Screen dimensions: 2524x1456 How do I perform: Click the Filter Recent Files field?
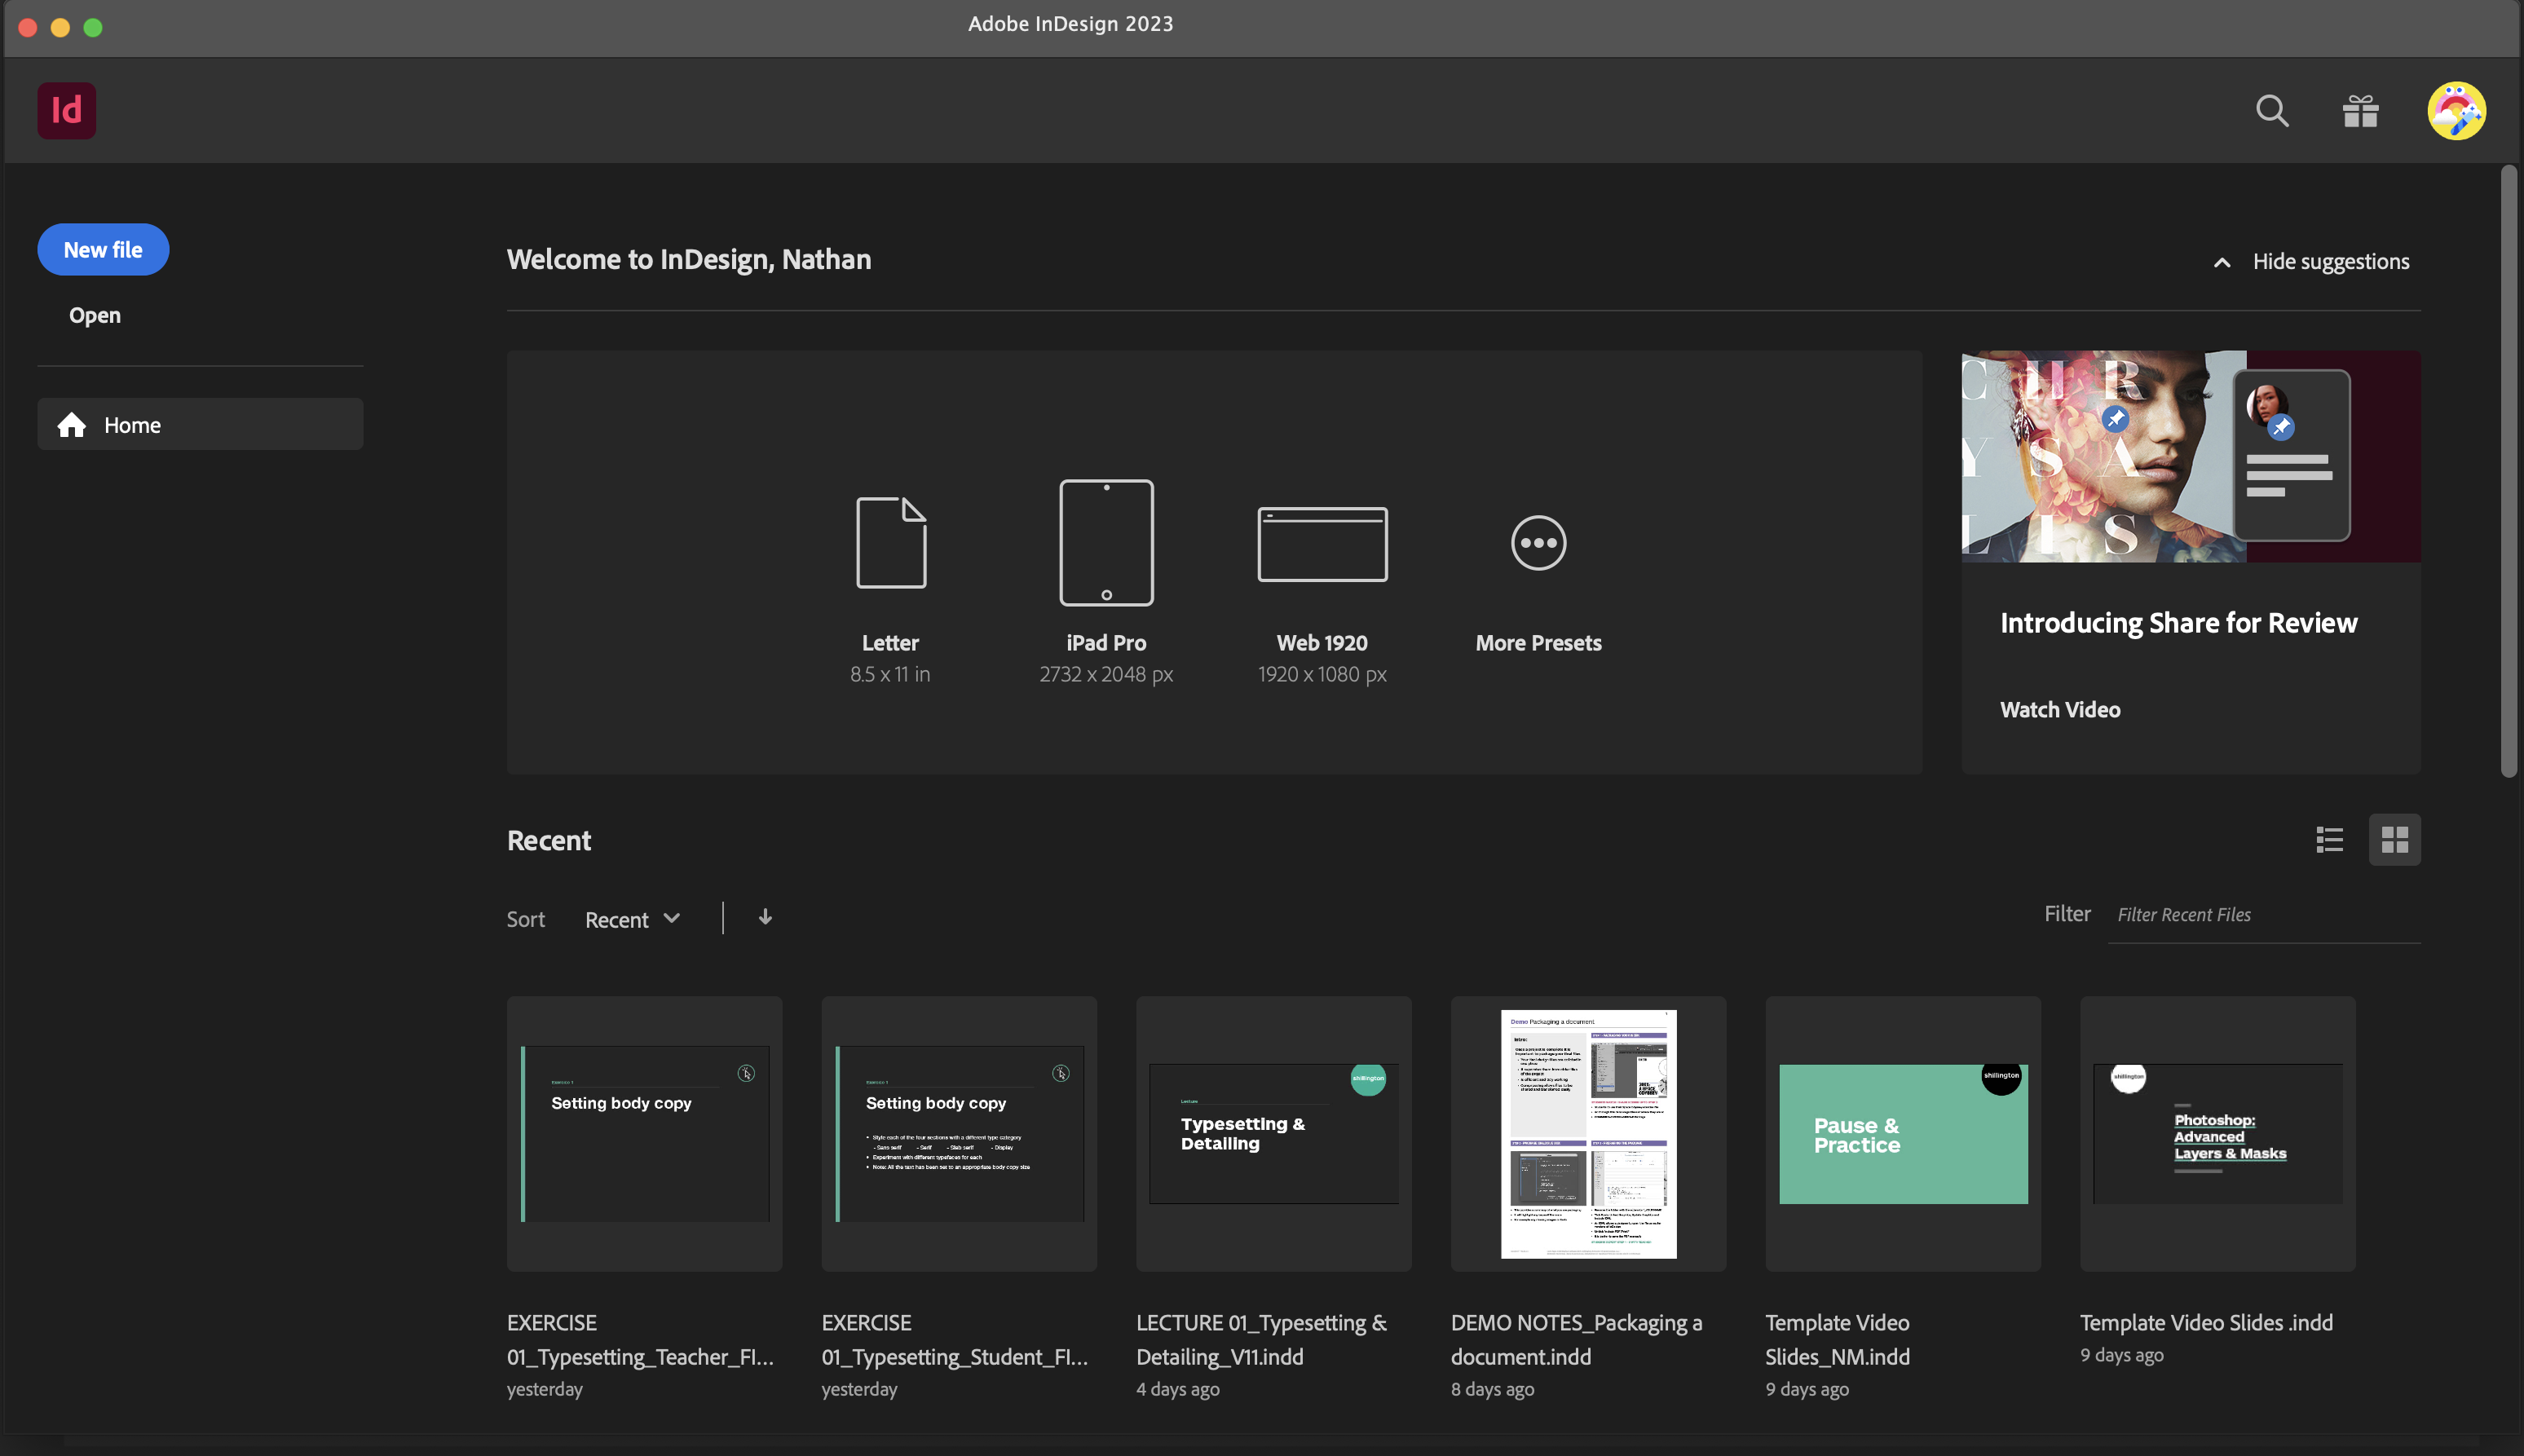(2262, 915)
